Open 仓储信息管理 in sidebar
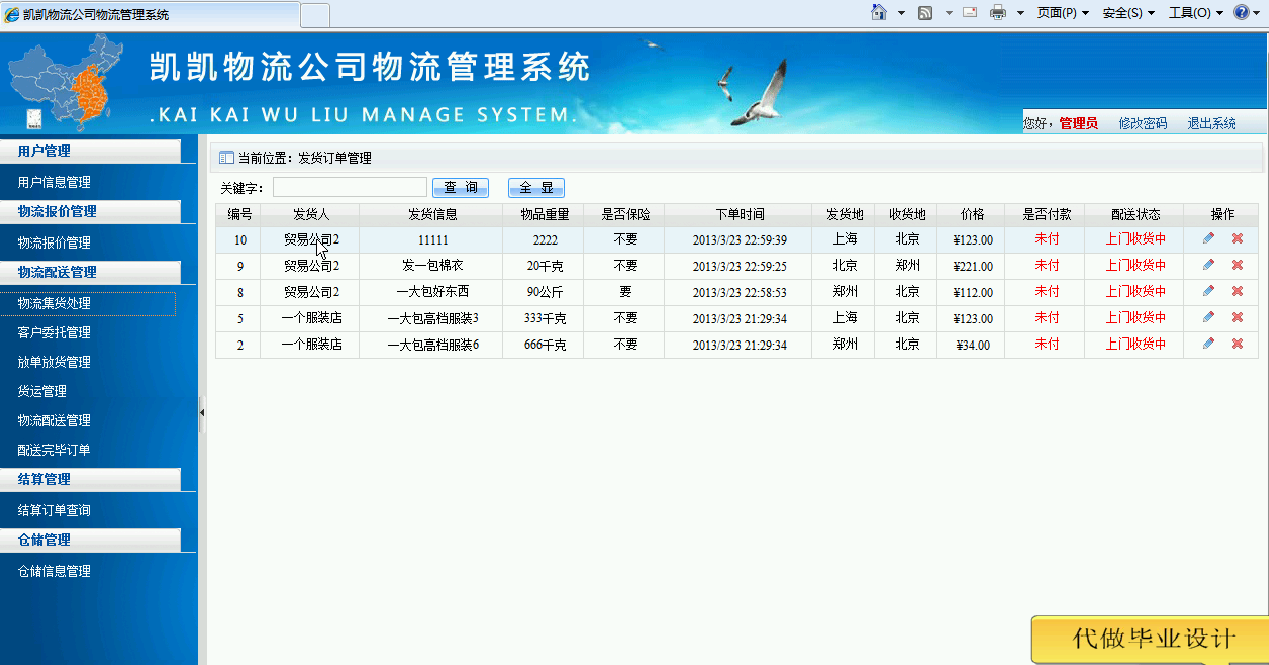The width and height of the screenshot is (1269, 665). tap(54, 571)
